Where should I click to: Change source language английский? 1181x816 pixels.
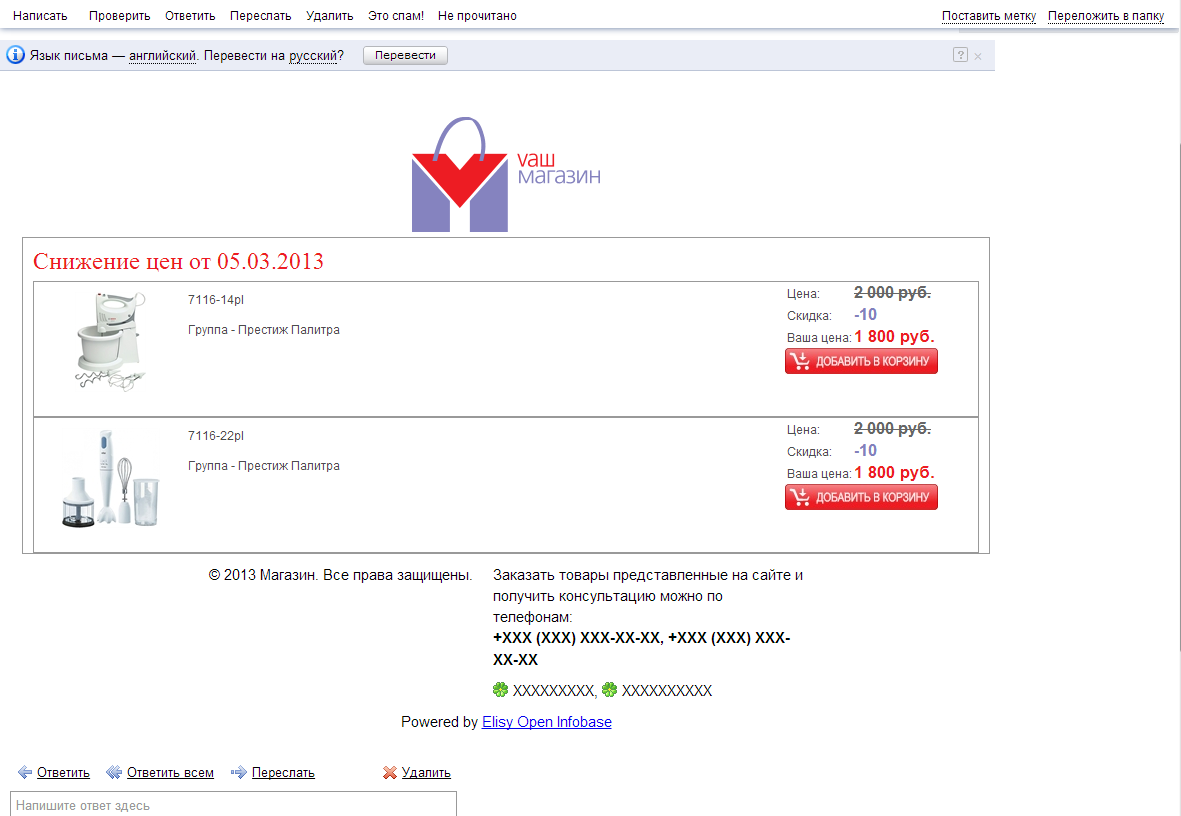click(162, 56)
